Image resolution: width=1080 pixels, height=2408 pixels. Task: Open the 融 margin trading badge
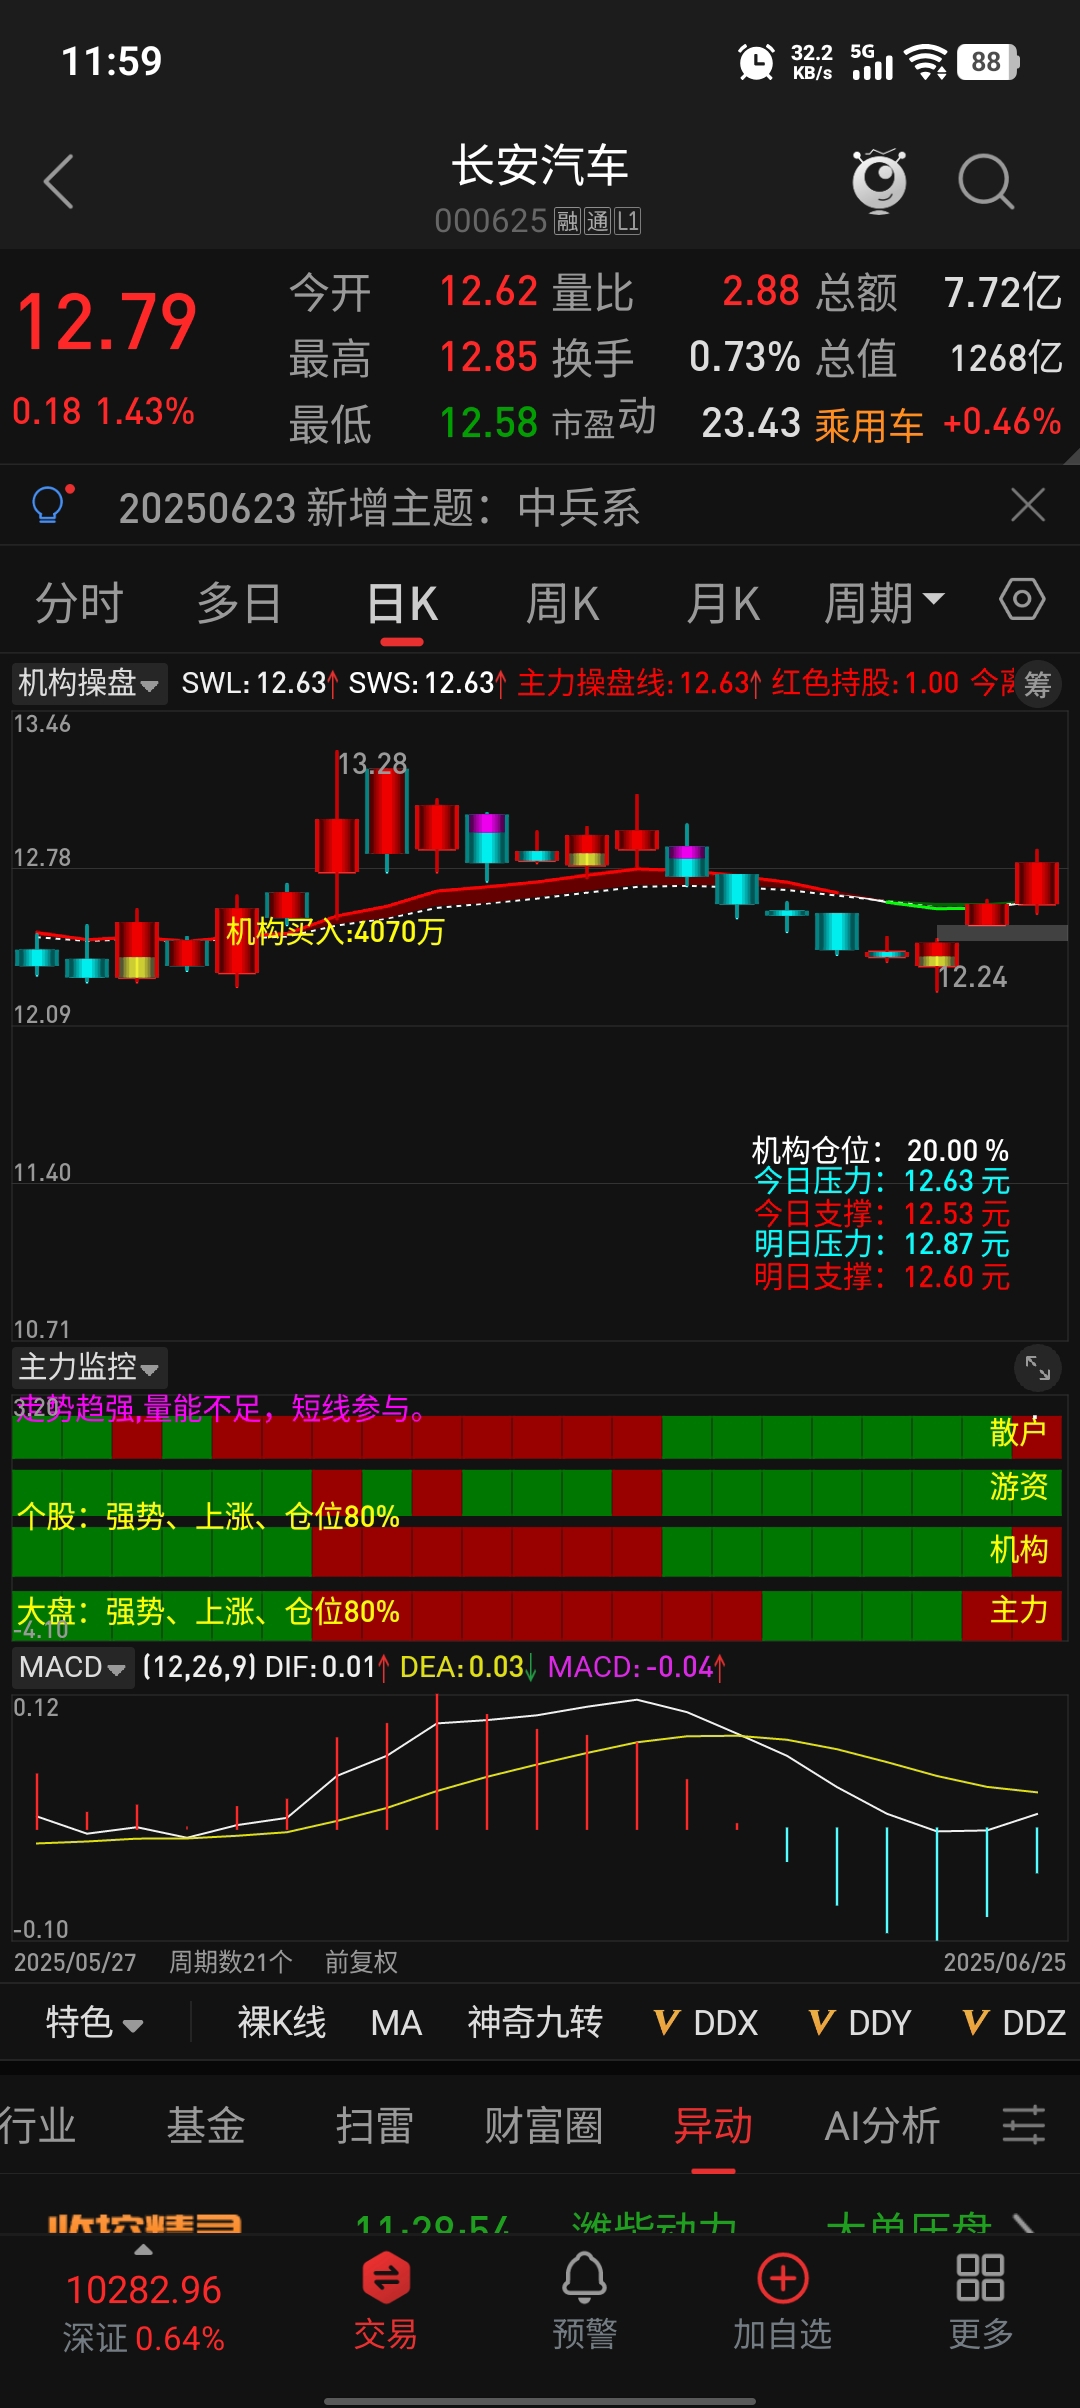coord(568,221)
